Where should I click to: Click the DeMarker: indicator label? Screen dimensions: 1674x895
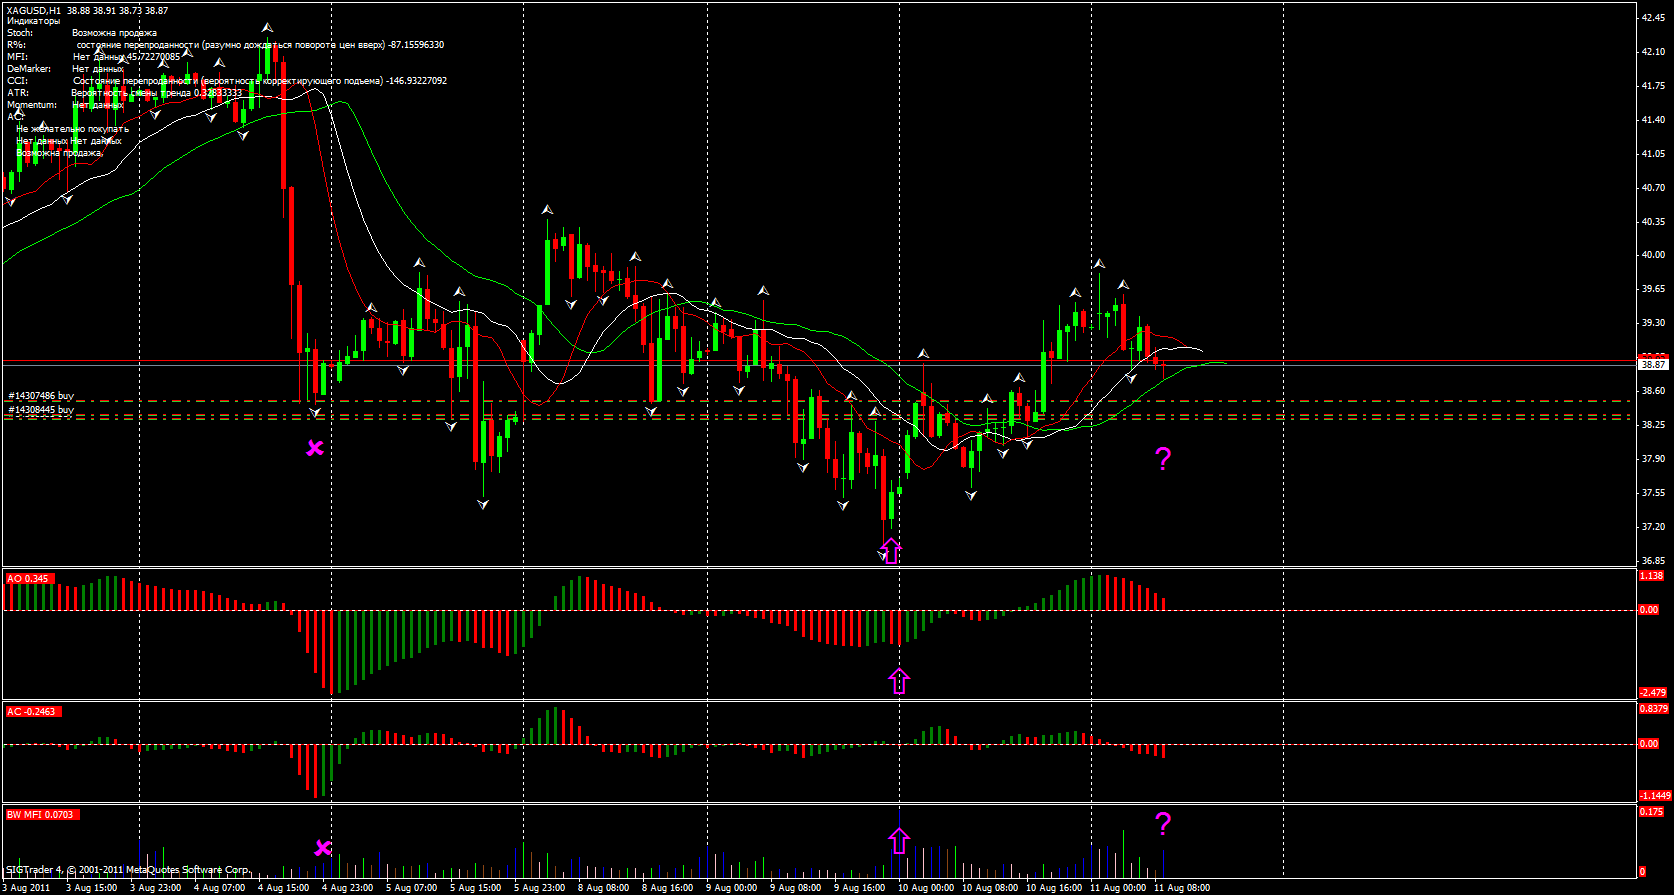click(29, 69)
